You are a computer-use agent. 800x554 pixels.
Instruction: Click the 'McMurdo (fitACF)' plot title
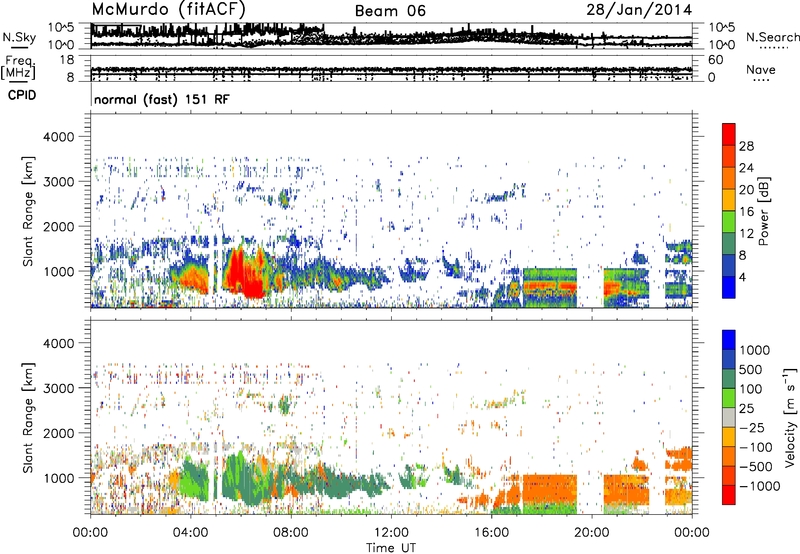tap(168, 10)
